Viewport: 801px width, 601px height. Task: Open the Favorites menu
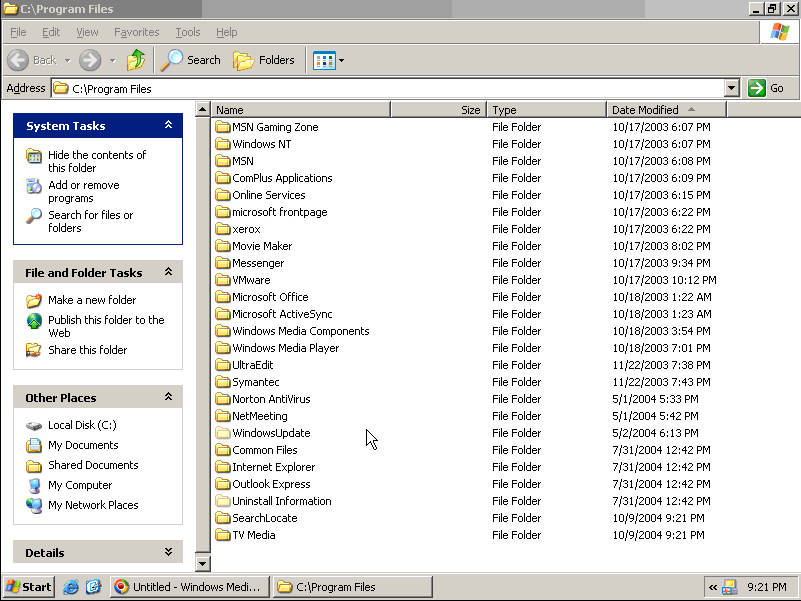(x=136, y=32)
